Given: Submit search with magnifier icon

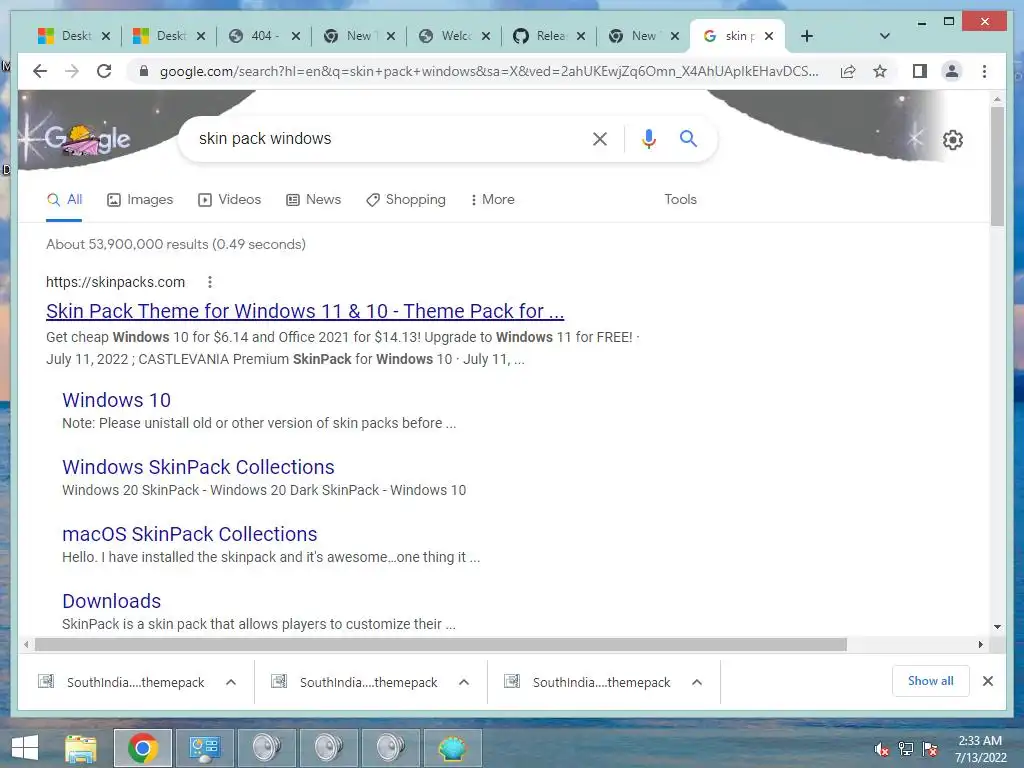Looking at the screenshot, I should [x=688, y=138].
